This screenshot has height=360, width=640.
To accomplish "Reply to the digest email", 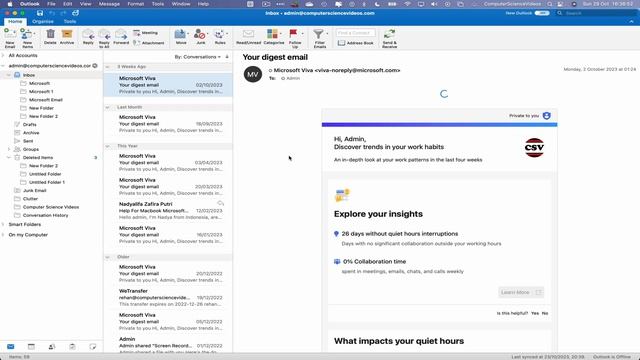I will click(88, 37).
